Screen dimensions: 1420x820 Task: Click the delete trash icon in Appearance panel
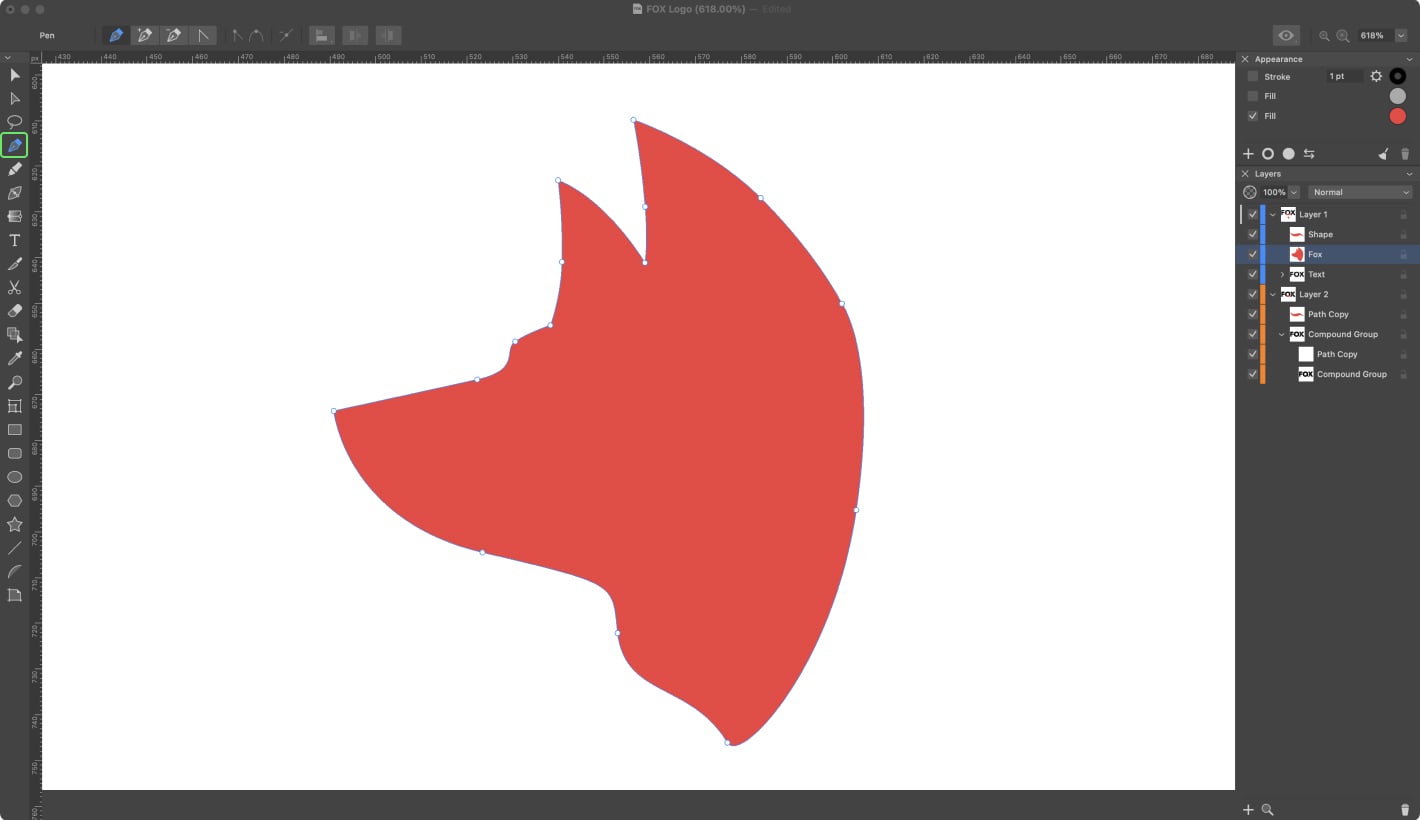[1405, 153]
